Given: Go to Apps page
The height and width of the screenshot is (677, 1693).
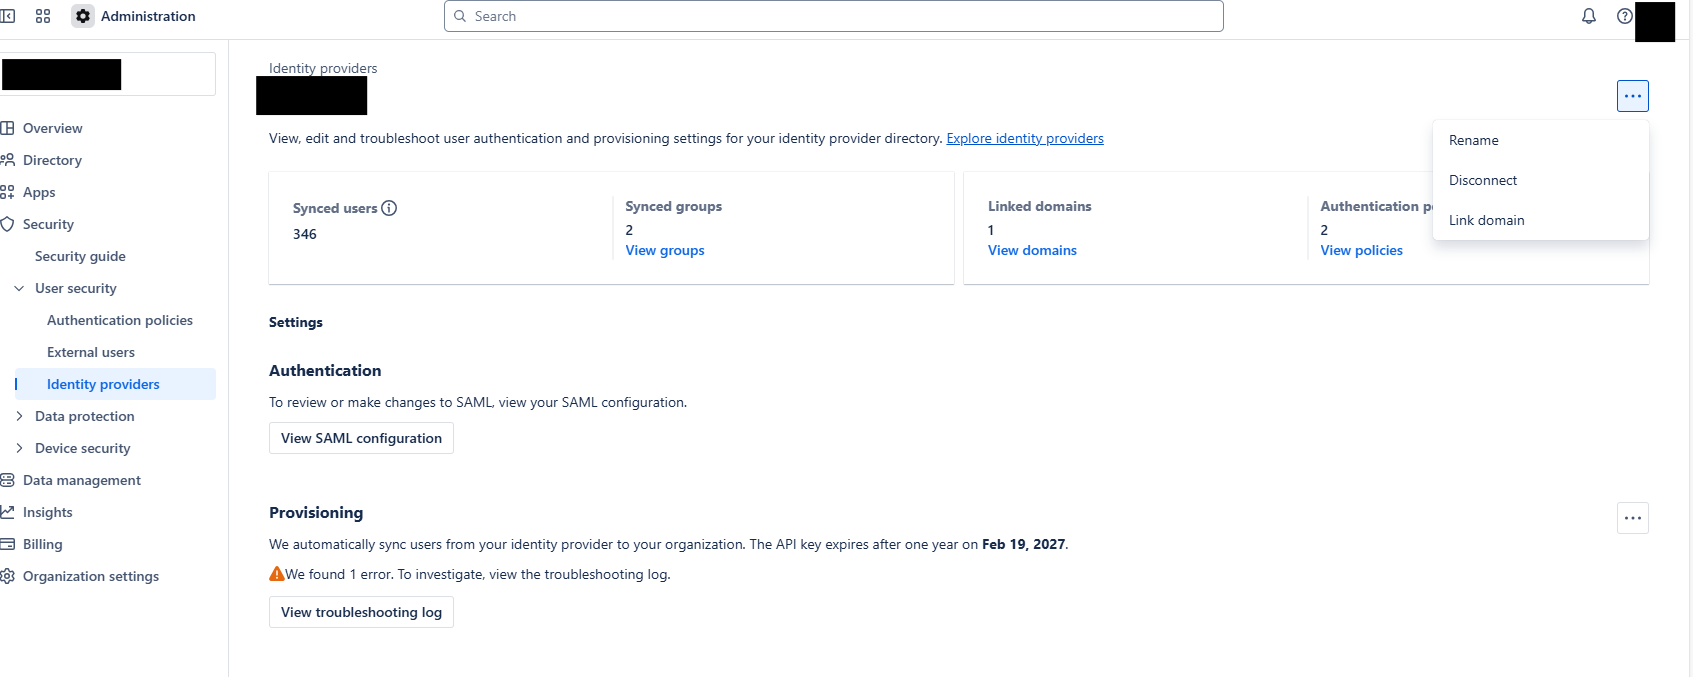Looking at the screenshot, I should tap(39, 192).
